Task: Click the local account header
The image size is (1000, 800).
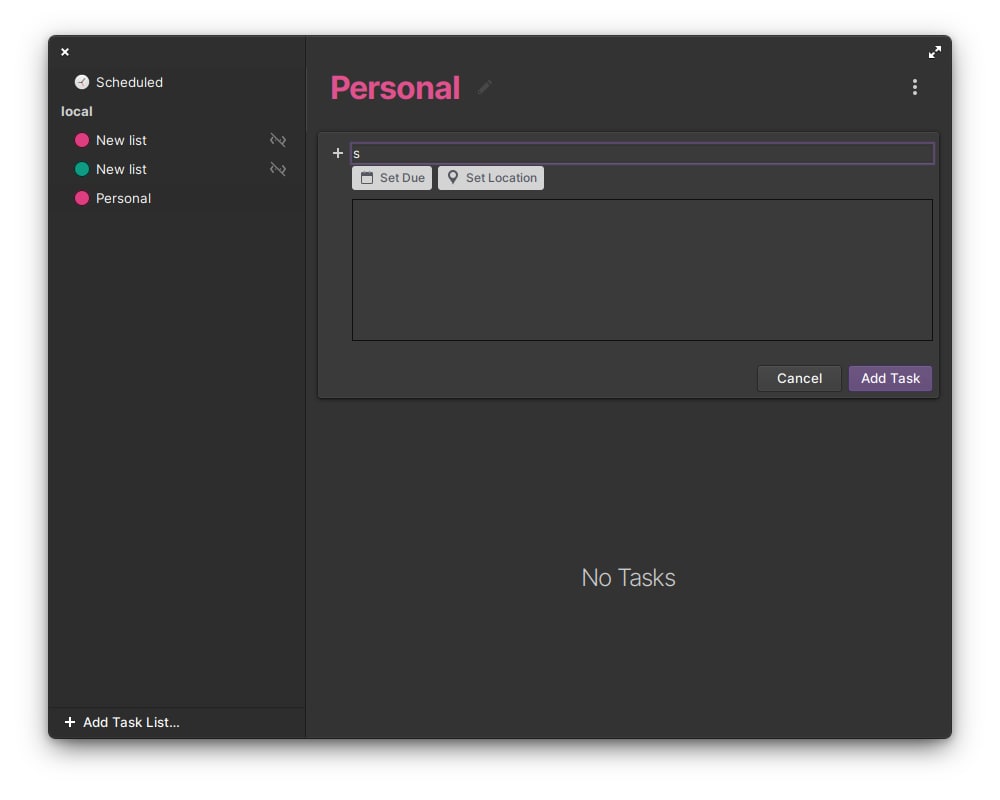Action: pyautogui.click(x=77, y=111)
